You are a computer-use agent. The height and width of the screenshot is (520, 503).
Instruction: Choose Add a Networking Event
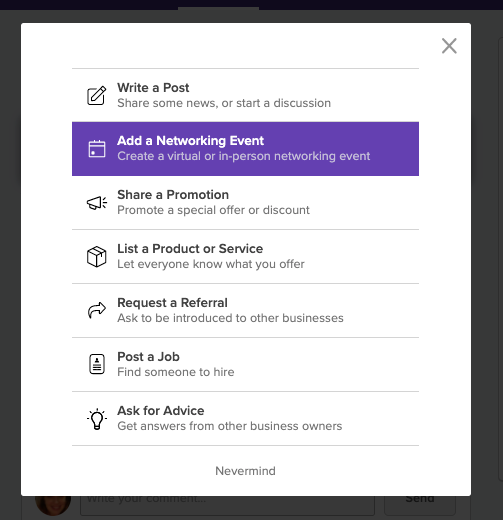coord(245,149)
